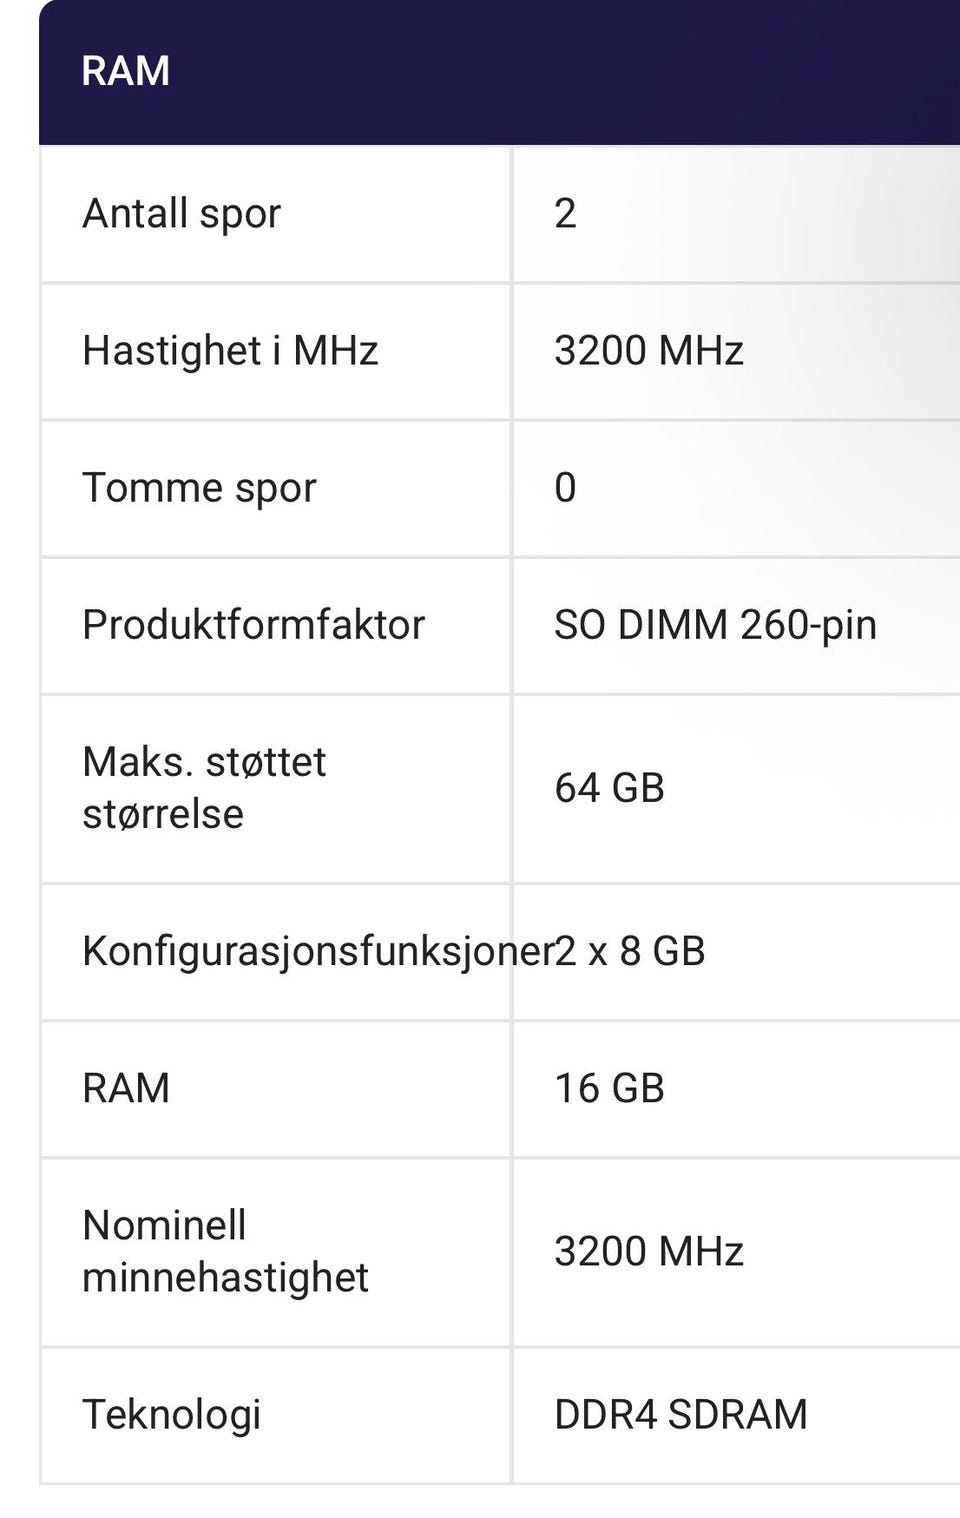Select the Produktformfaktor label
Screen dimensions: 960x1518
pos(253,624)
